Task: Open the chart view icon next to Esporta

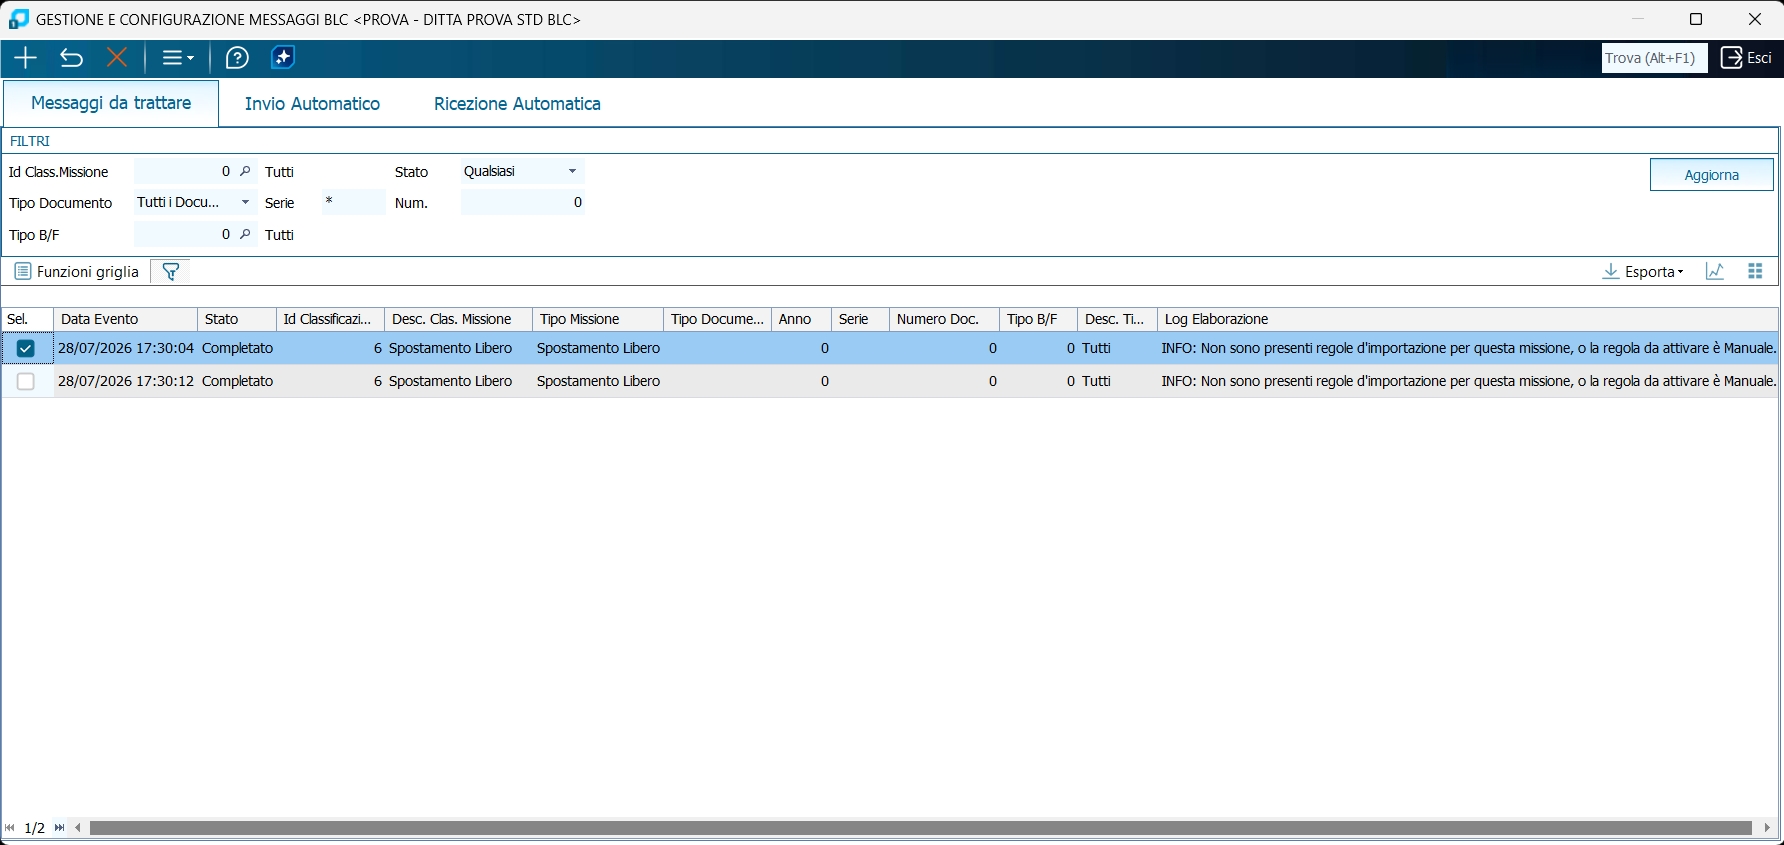Action: tap(1715, 271)
